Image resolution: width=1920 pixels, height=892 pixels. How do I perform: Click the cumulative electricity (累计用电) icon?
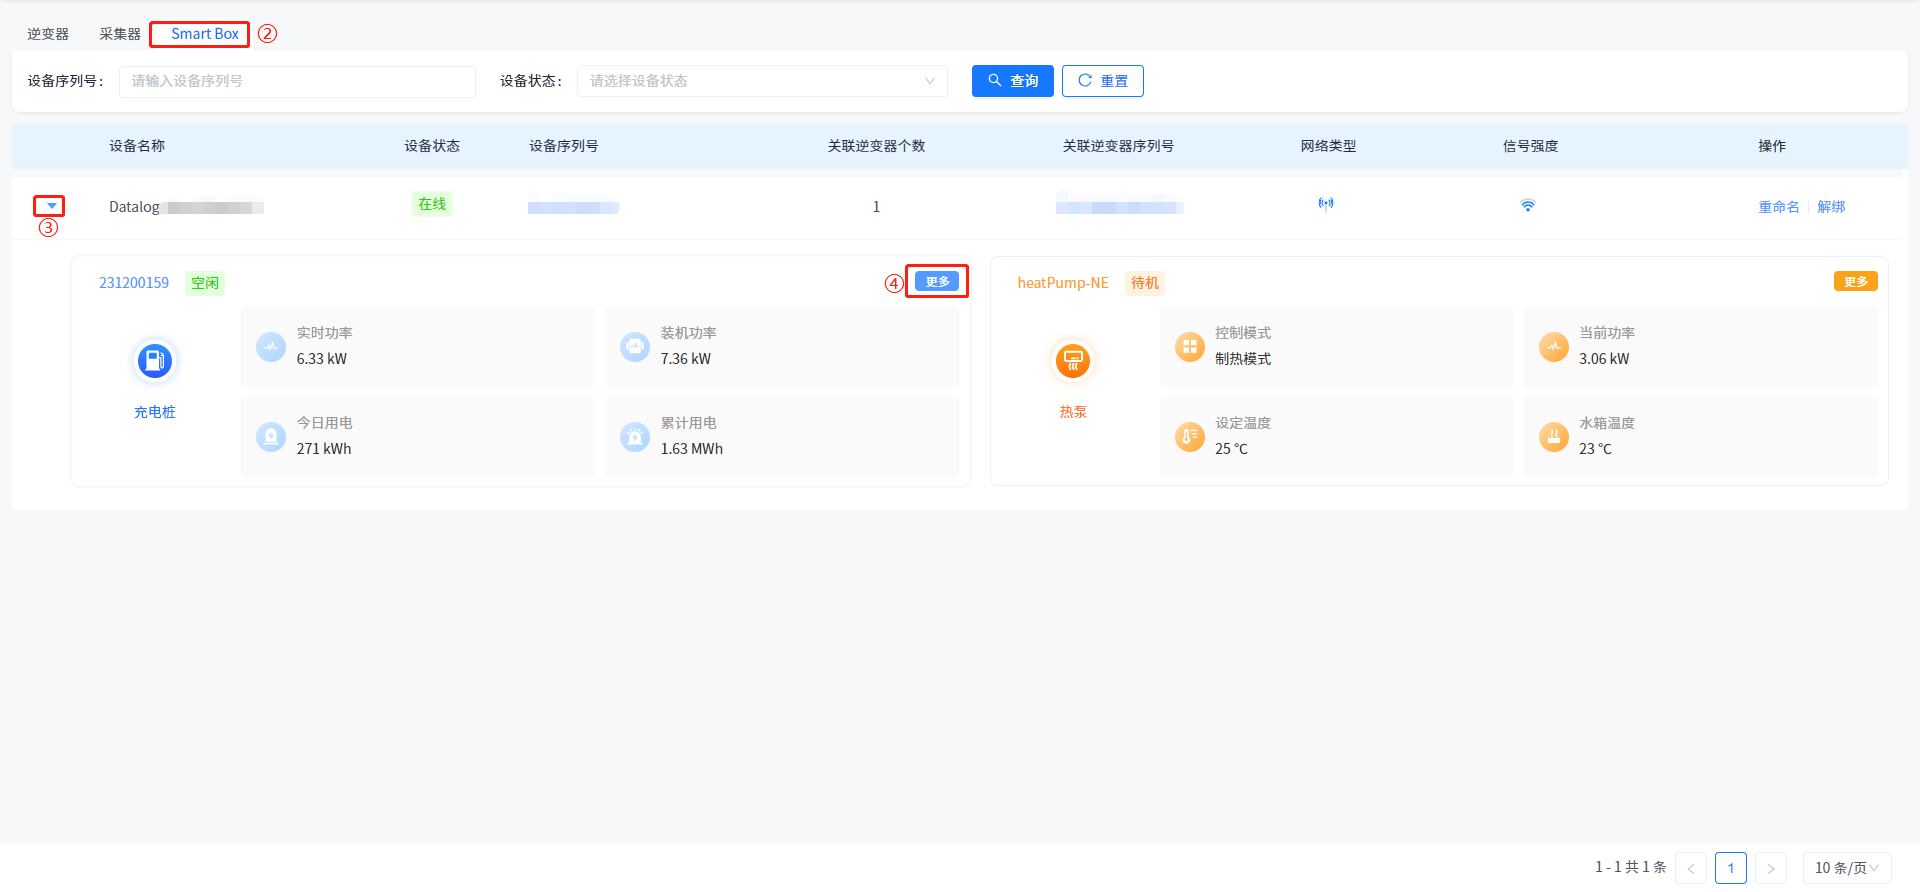[635, 437]
